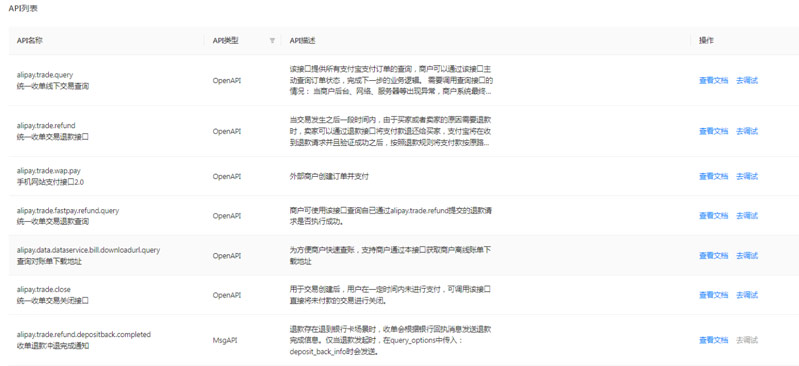Open 查看文档 for alipay.trade.fastpay.refund.query
The height and width of the screenshot is (366, 799).
[x=713, y=216]
